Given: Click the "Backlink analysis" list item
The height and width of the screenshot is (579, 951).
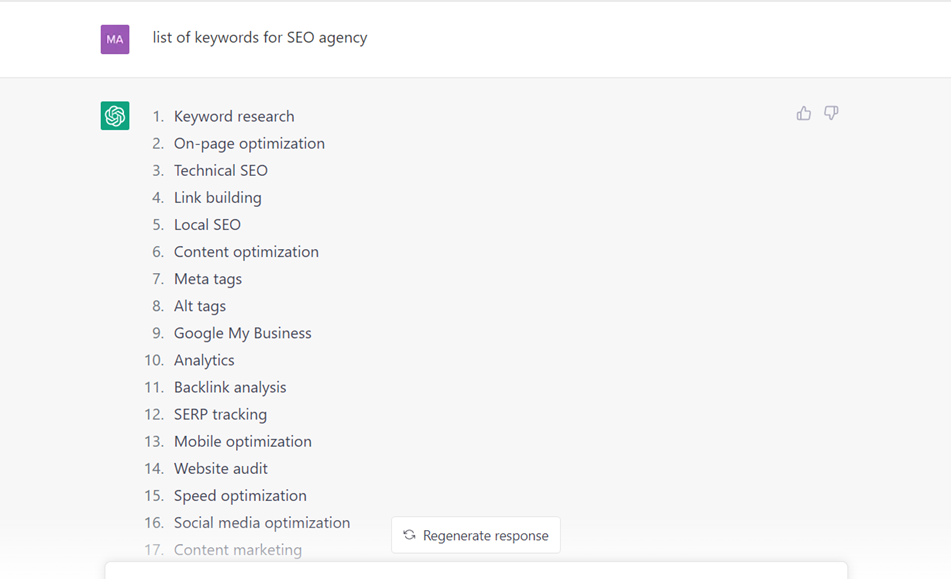Looking at the screenshot, I should pyautogui.click(x=230, y=387).
